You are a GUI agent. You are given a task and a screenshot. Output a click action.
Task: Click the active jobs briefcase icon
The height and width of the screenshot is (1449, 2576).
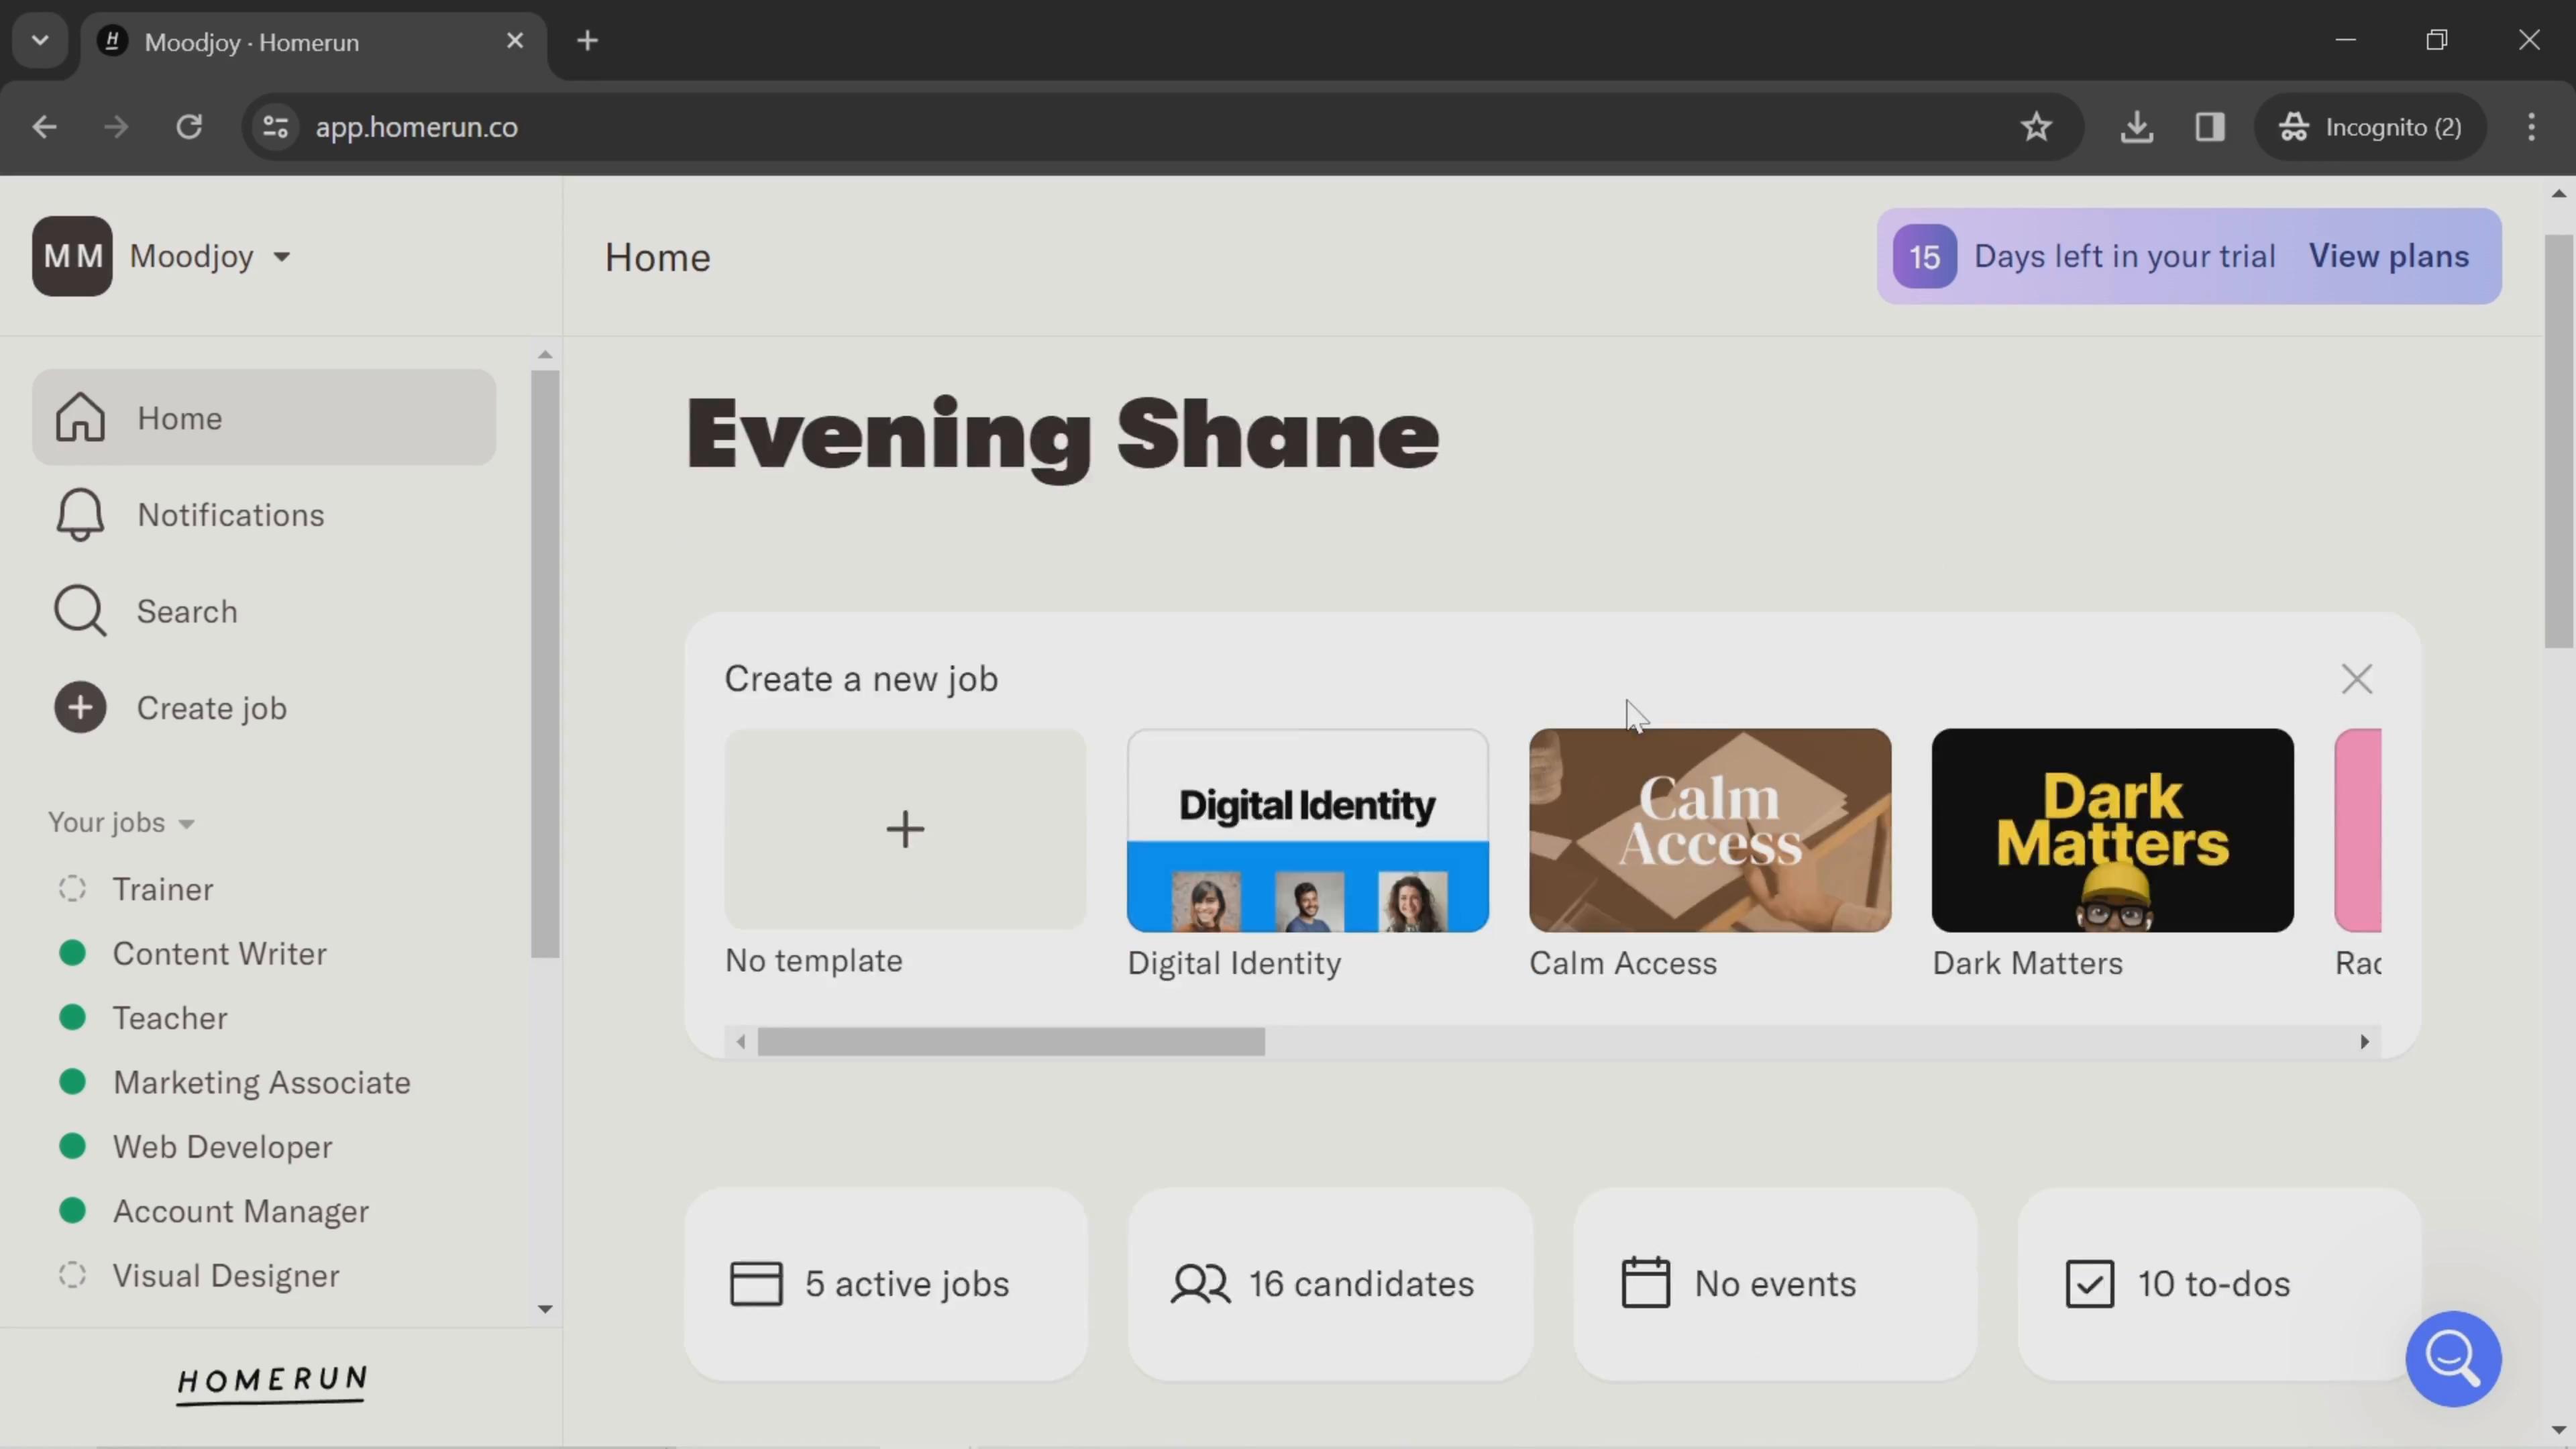[x=757, y=1283]
